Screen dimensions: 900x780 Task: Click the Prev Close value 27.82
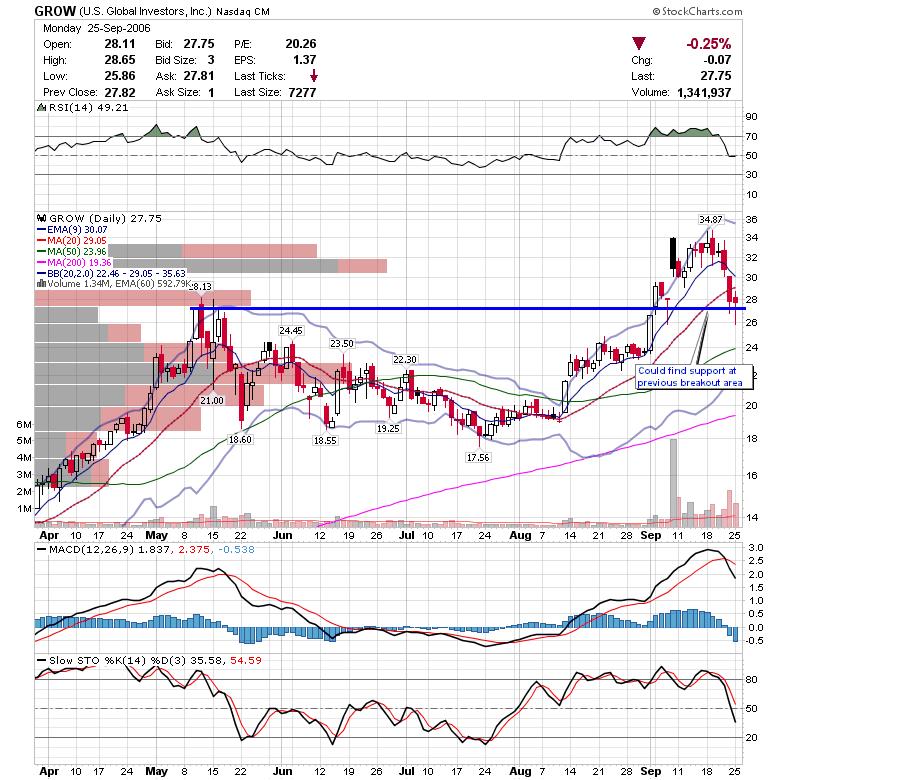click(120, 92)
